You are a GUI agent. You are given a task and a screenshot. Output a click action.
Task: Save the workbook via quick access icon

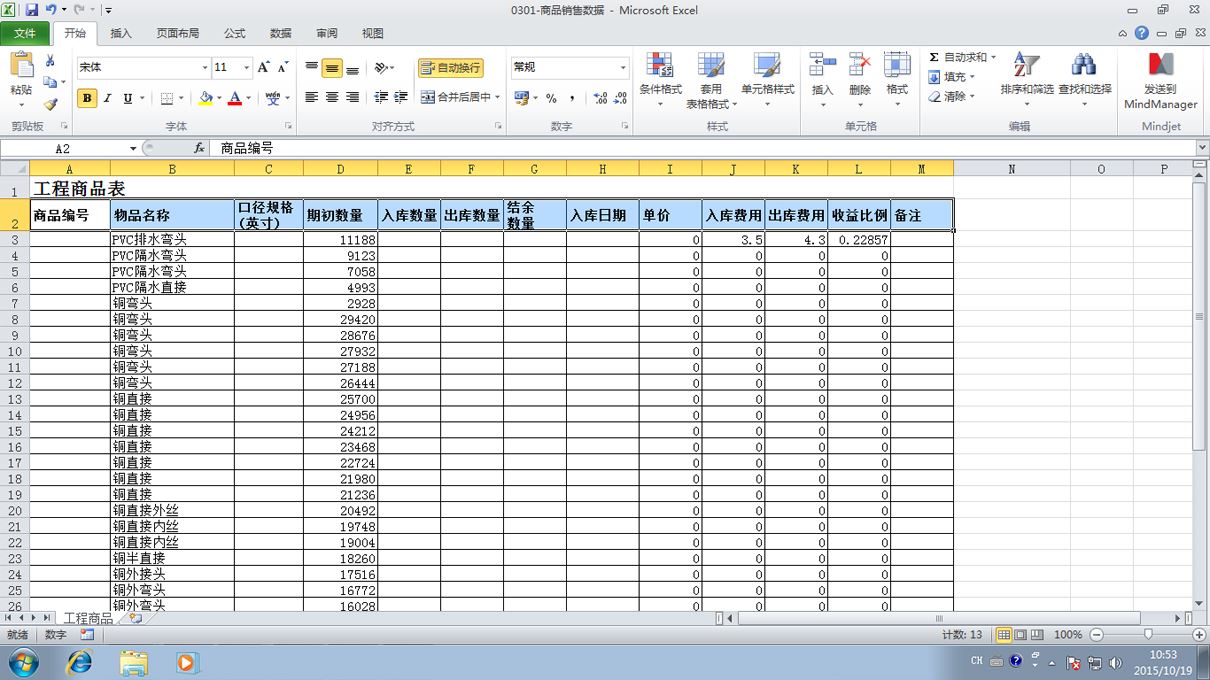tap(32, 9)
